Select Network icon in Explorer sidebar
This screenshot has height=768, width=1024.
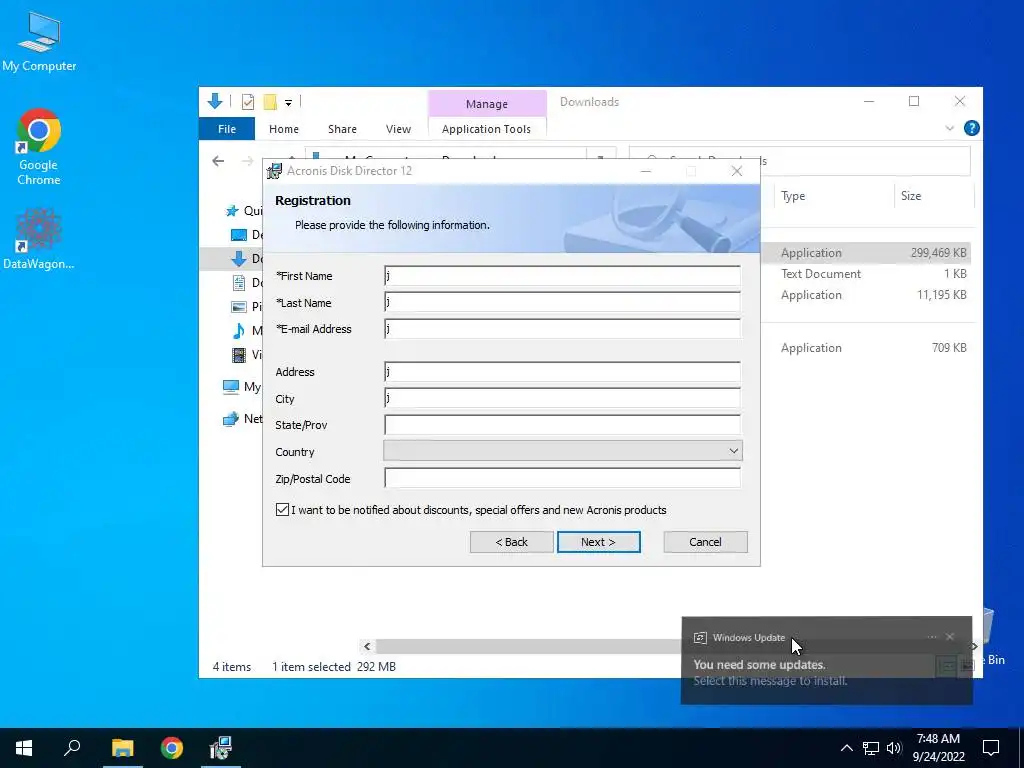pos(231,419)
